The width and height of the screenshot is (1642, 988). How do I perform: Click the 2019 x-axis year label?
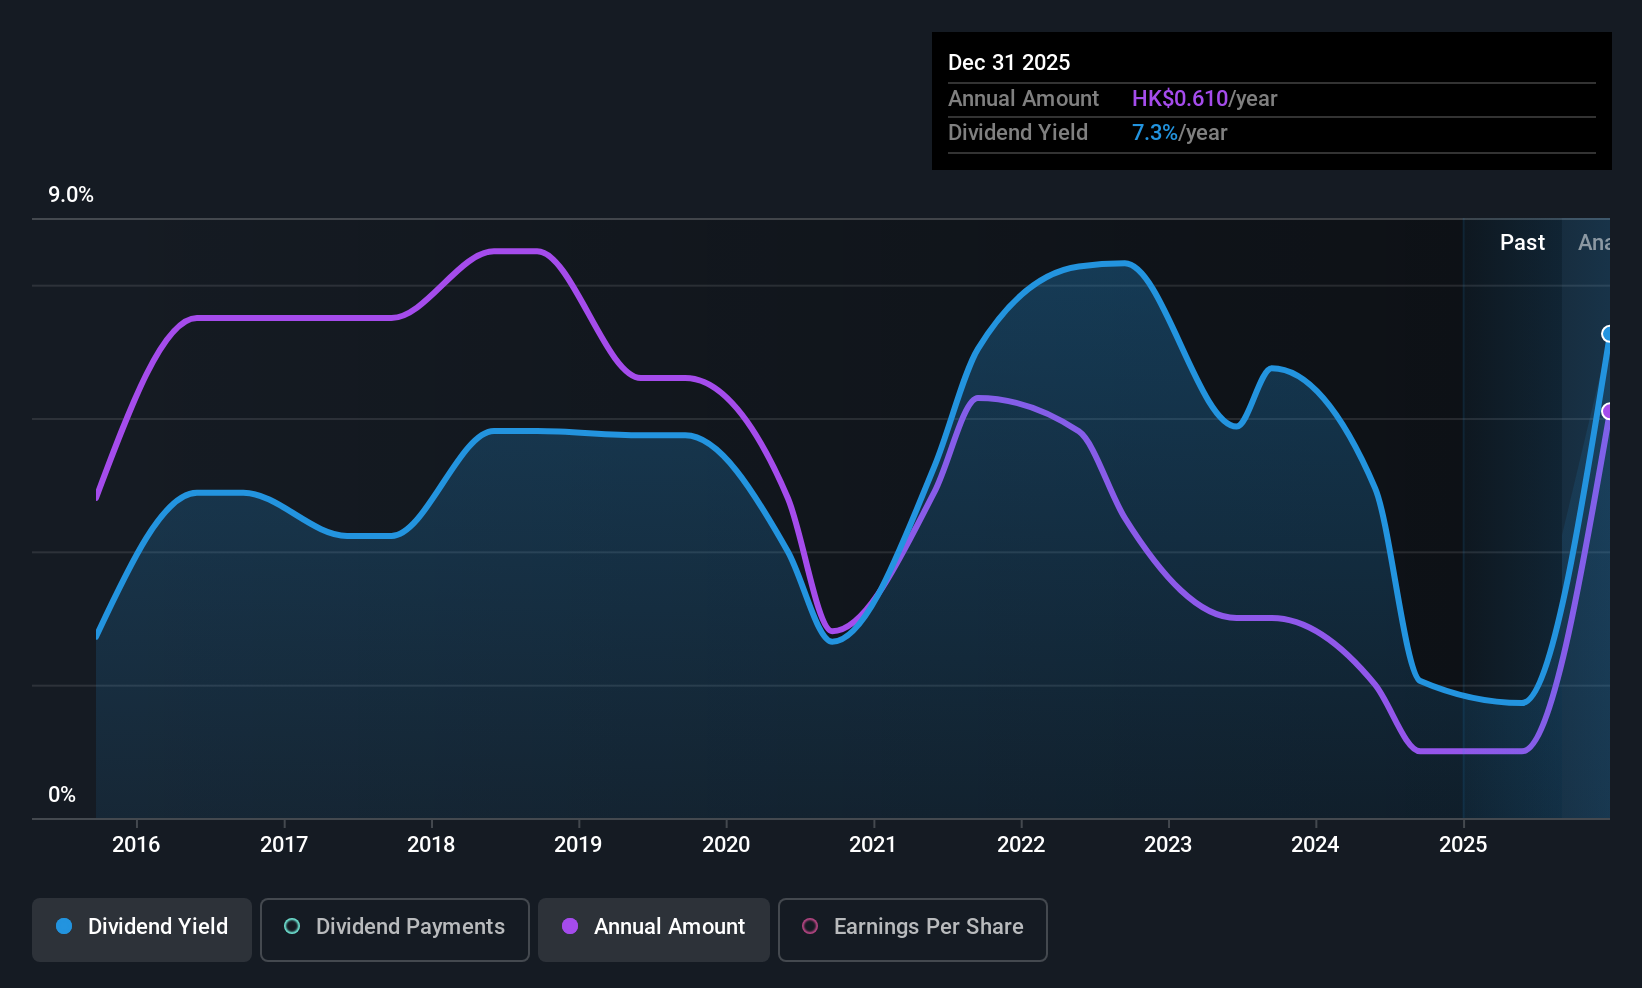point(578,845)
